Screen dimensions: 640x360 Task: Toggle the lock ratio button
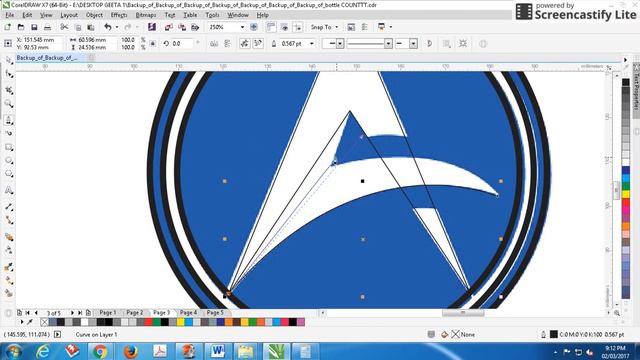[153, 43]
